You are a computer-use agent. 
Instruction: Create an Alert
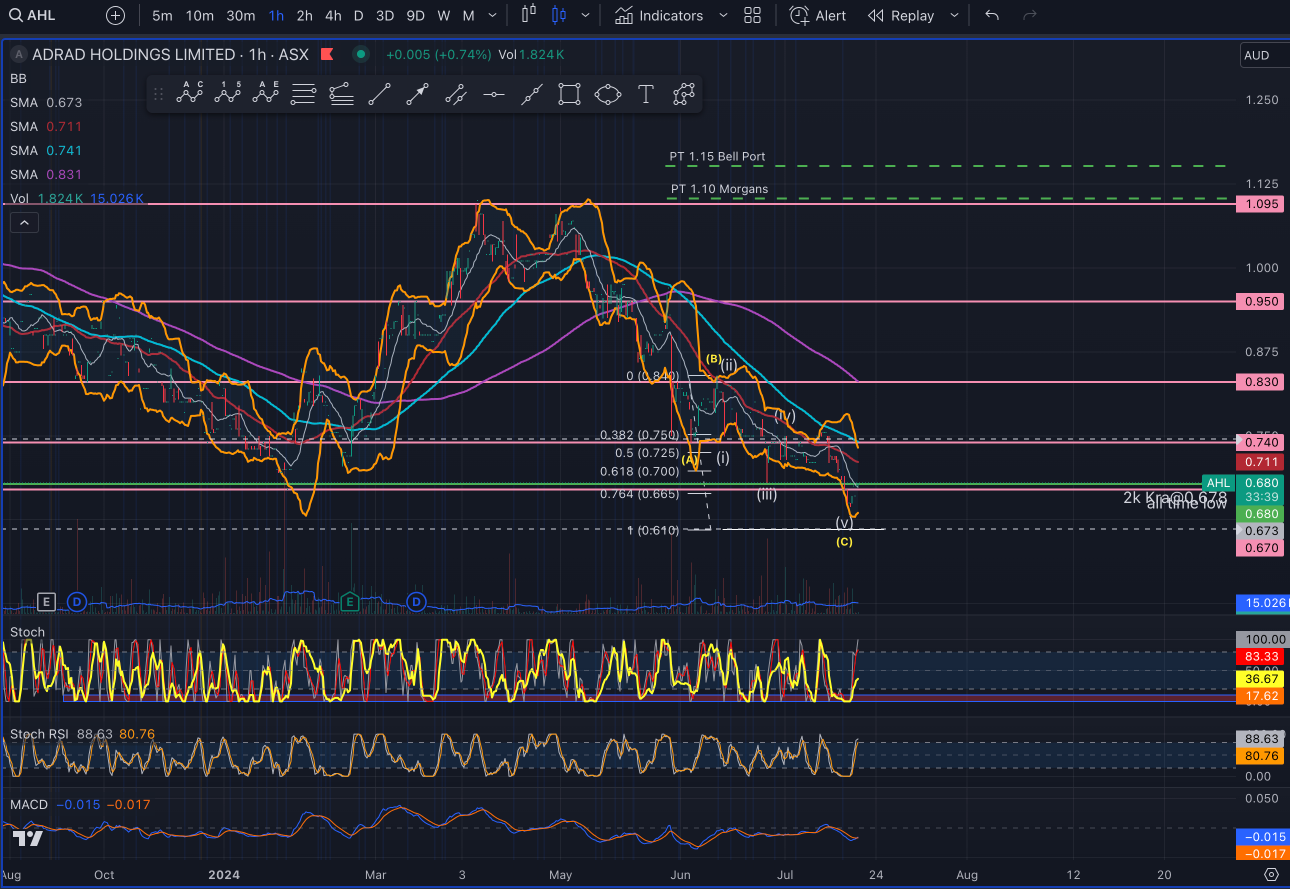point(818,15)
